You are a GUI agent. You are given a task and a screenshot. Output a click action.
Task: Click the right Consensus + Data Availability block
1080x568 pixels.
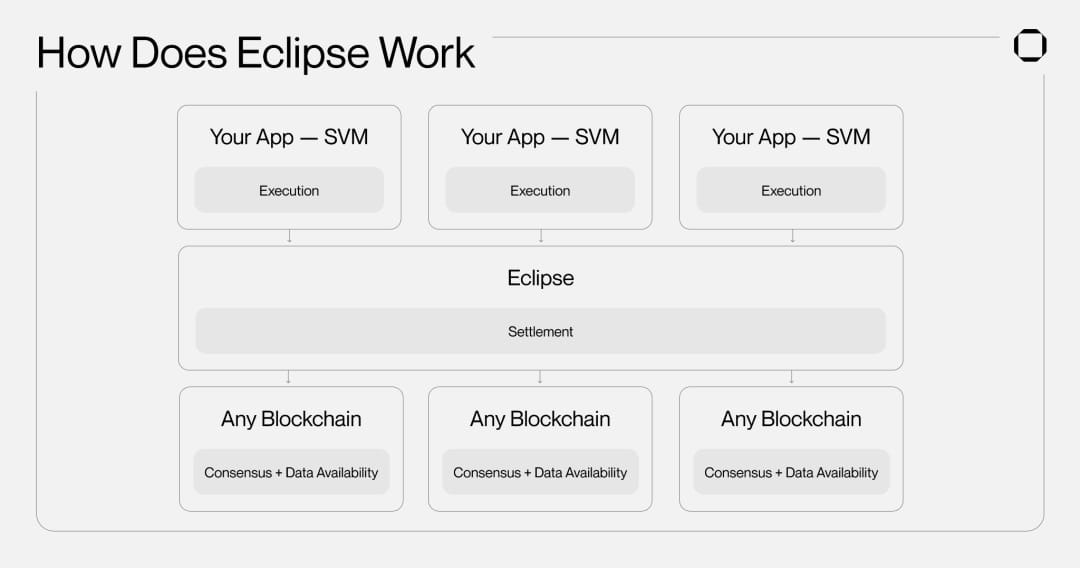(x=791, y=472)
